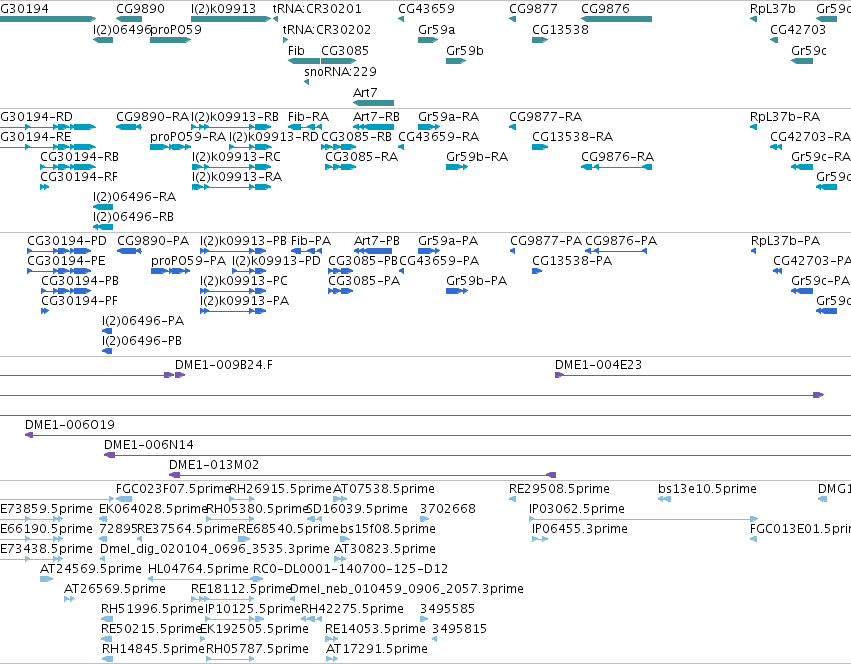Viewport: 851px width, 664px height.
Task: Select EST RH26915.5prime
Action: click(x=280, y=489)
